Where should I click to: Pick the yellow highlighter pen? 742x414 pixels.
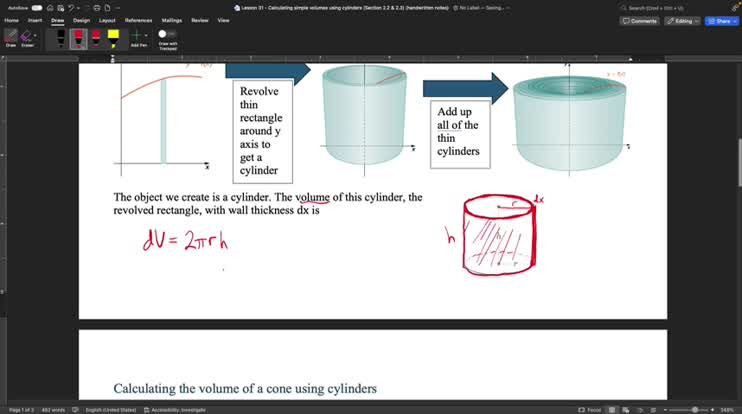113,37
